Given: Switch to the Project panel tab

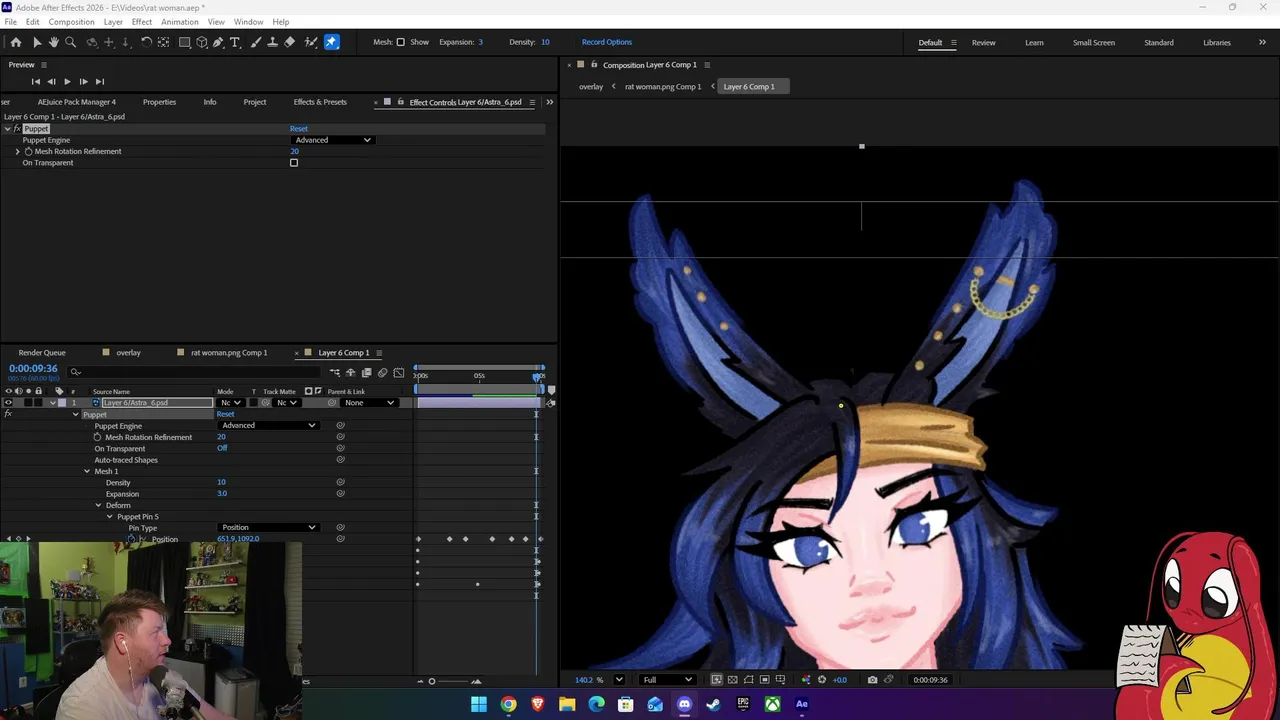Looking at the screenshot, I should (x=255, y=102).
